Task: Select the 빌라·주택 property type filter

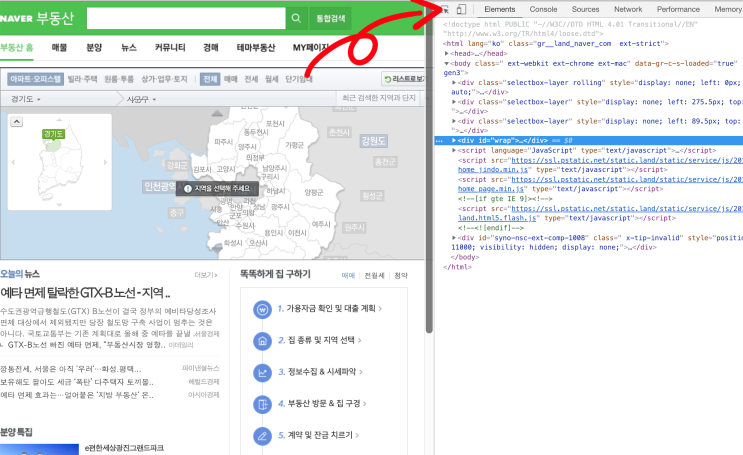Action: coord(82,79)
